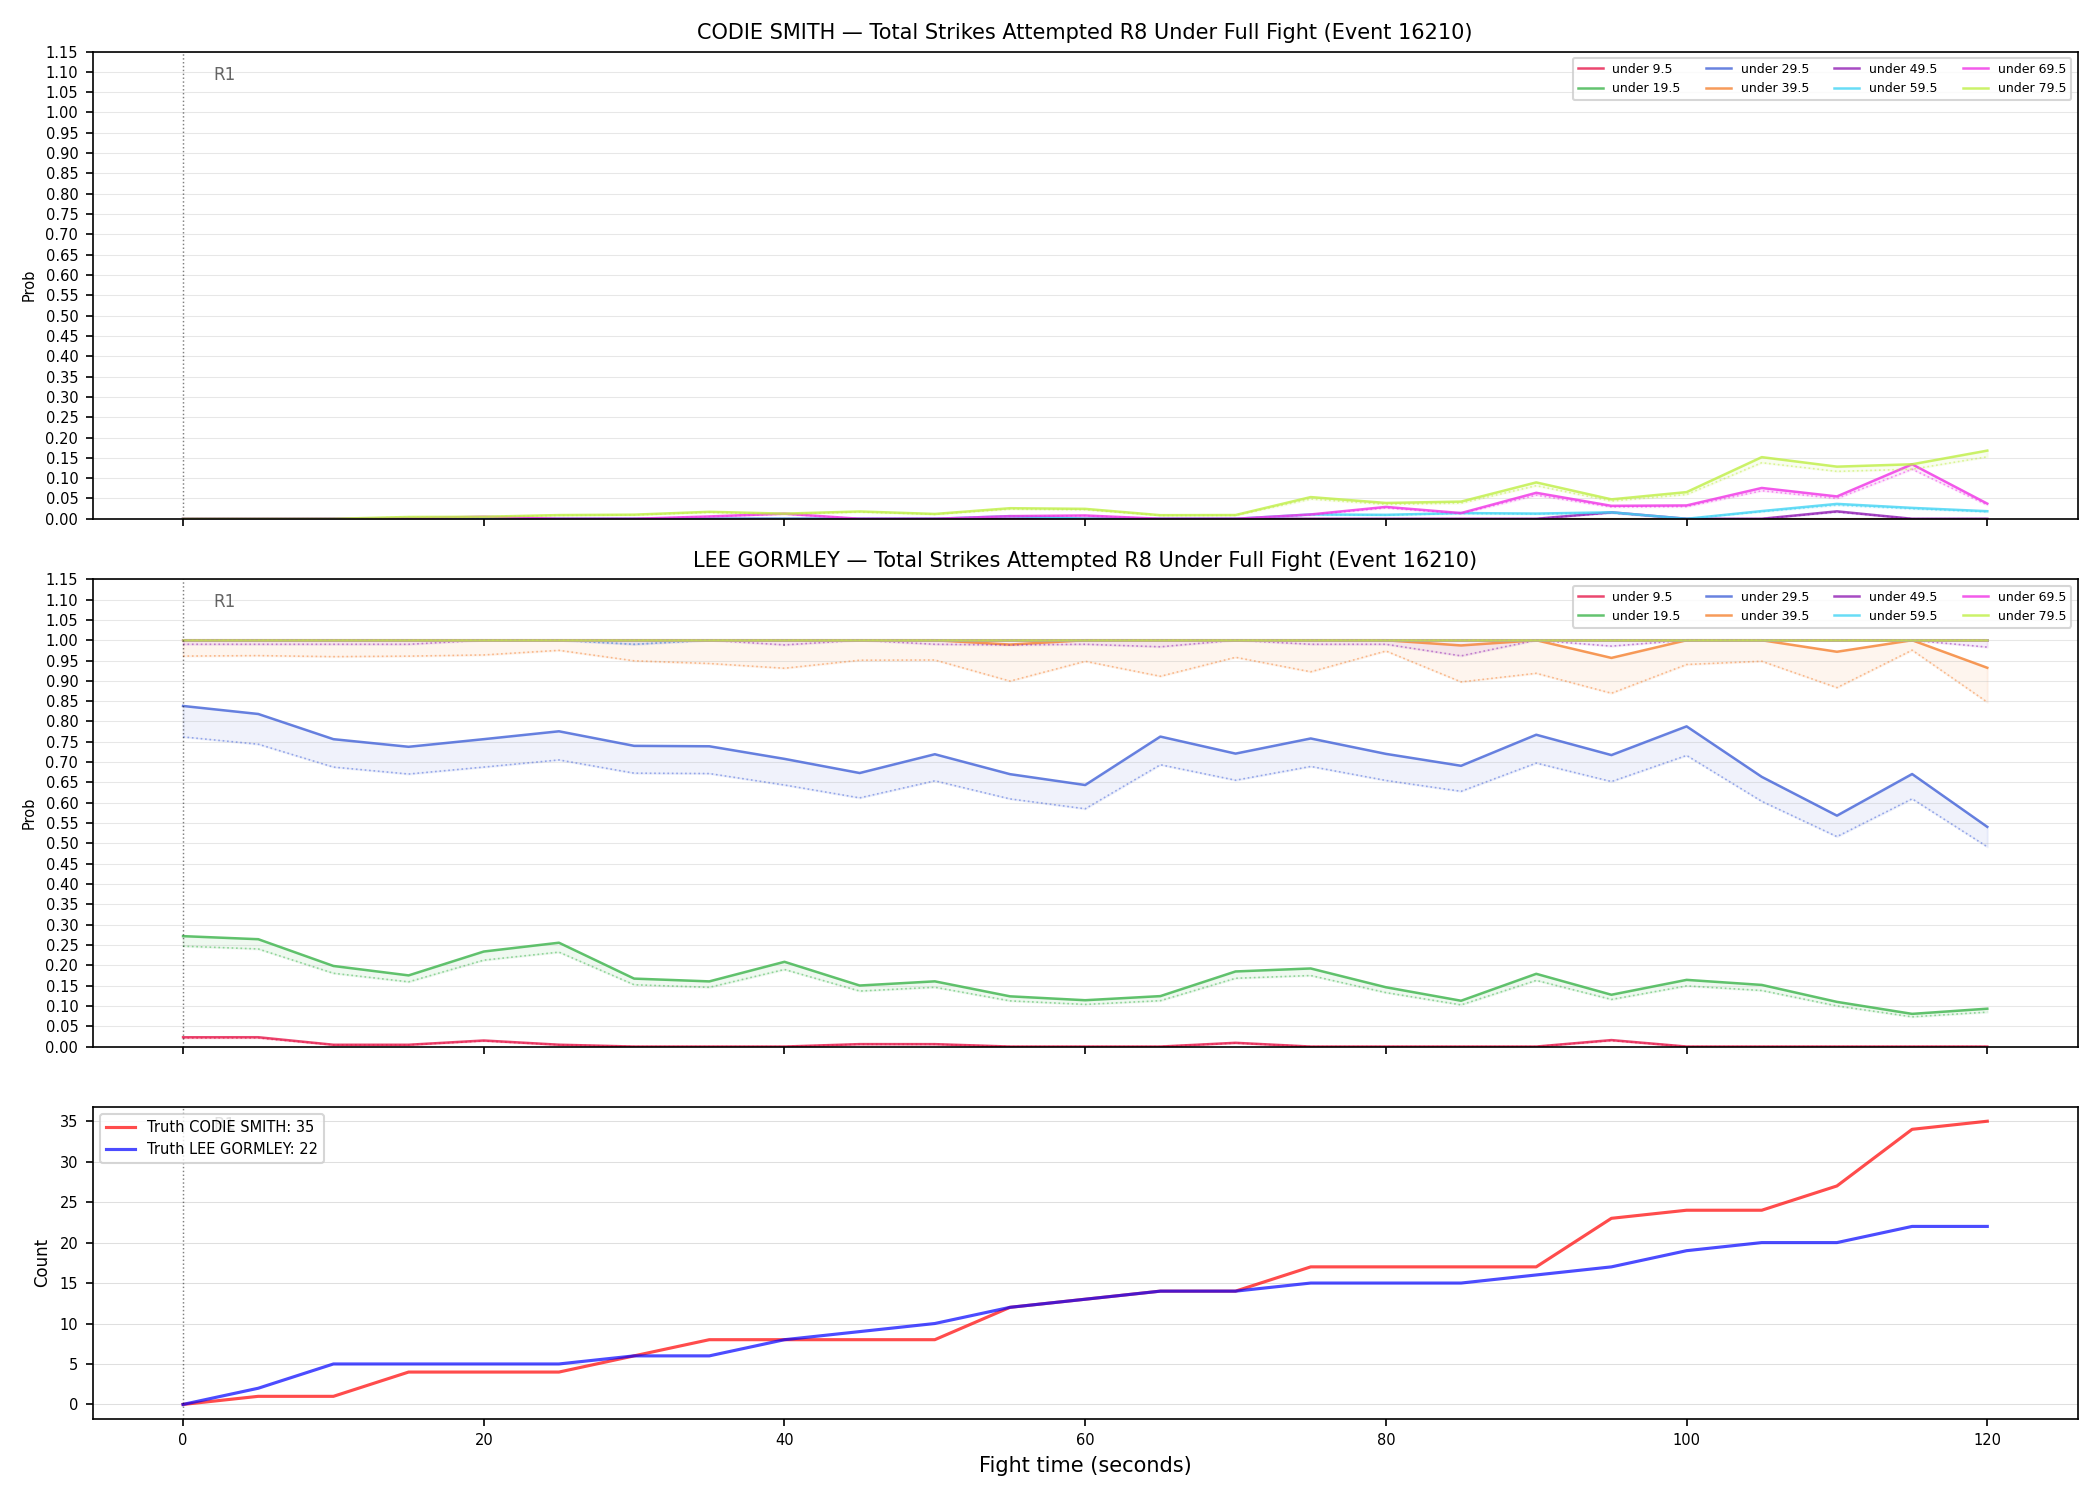Click the Count axis tick label 35
The width and height of the screenshot is (2100, 1500).
pos(69,1122)
